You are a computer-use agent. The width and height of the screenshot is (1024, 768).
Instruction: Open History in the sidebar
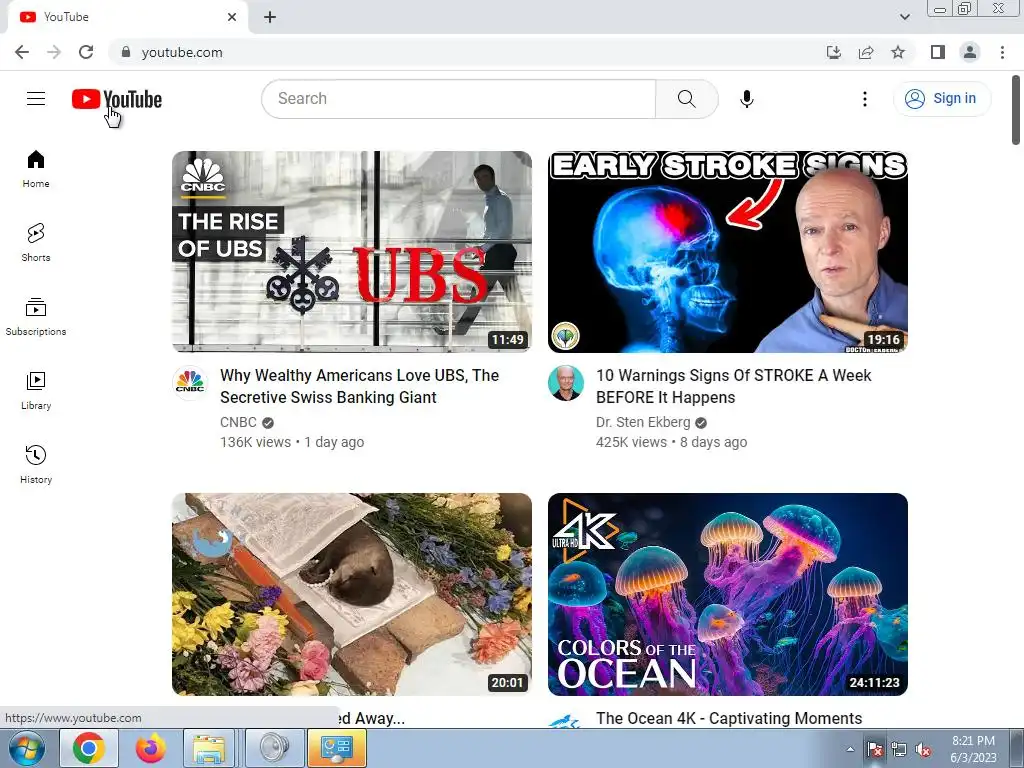[x=36, y=464]
